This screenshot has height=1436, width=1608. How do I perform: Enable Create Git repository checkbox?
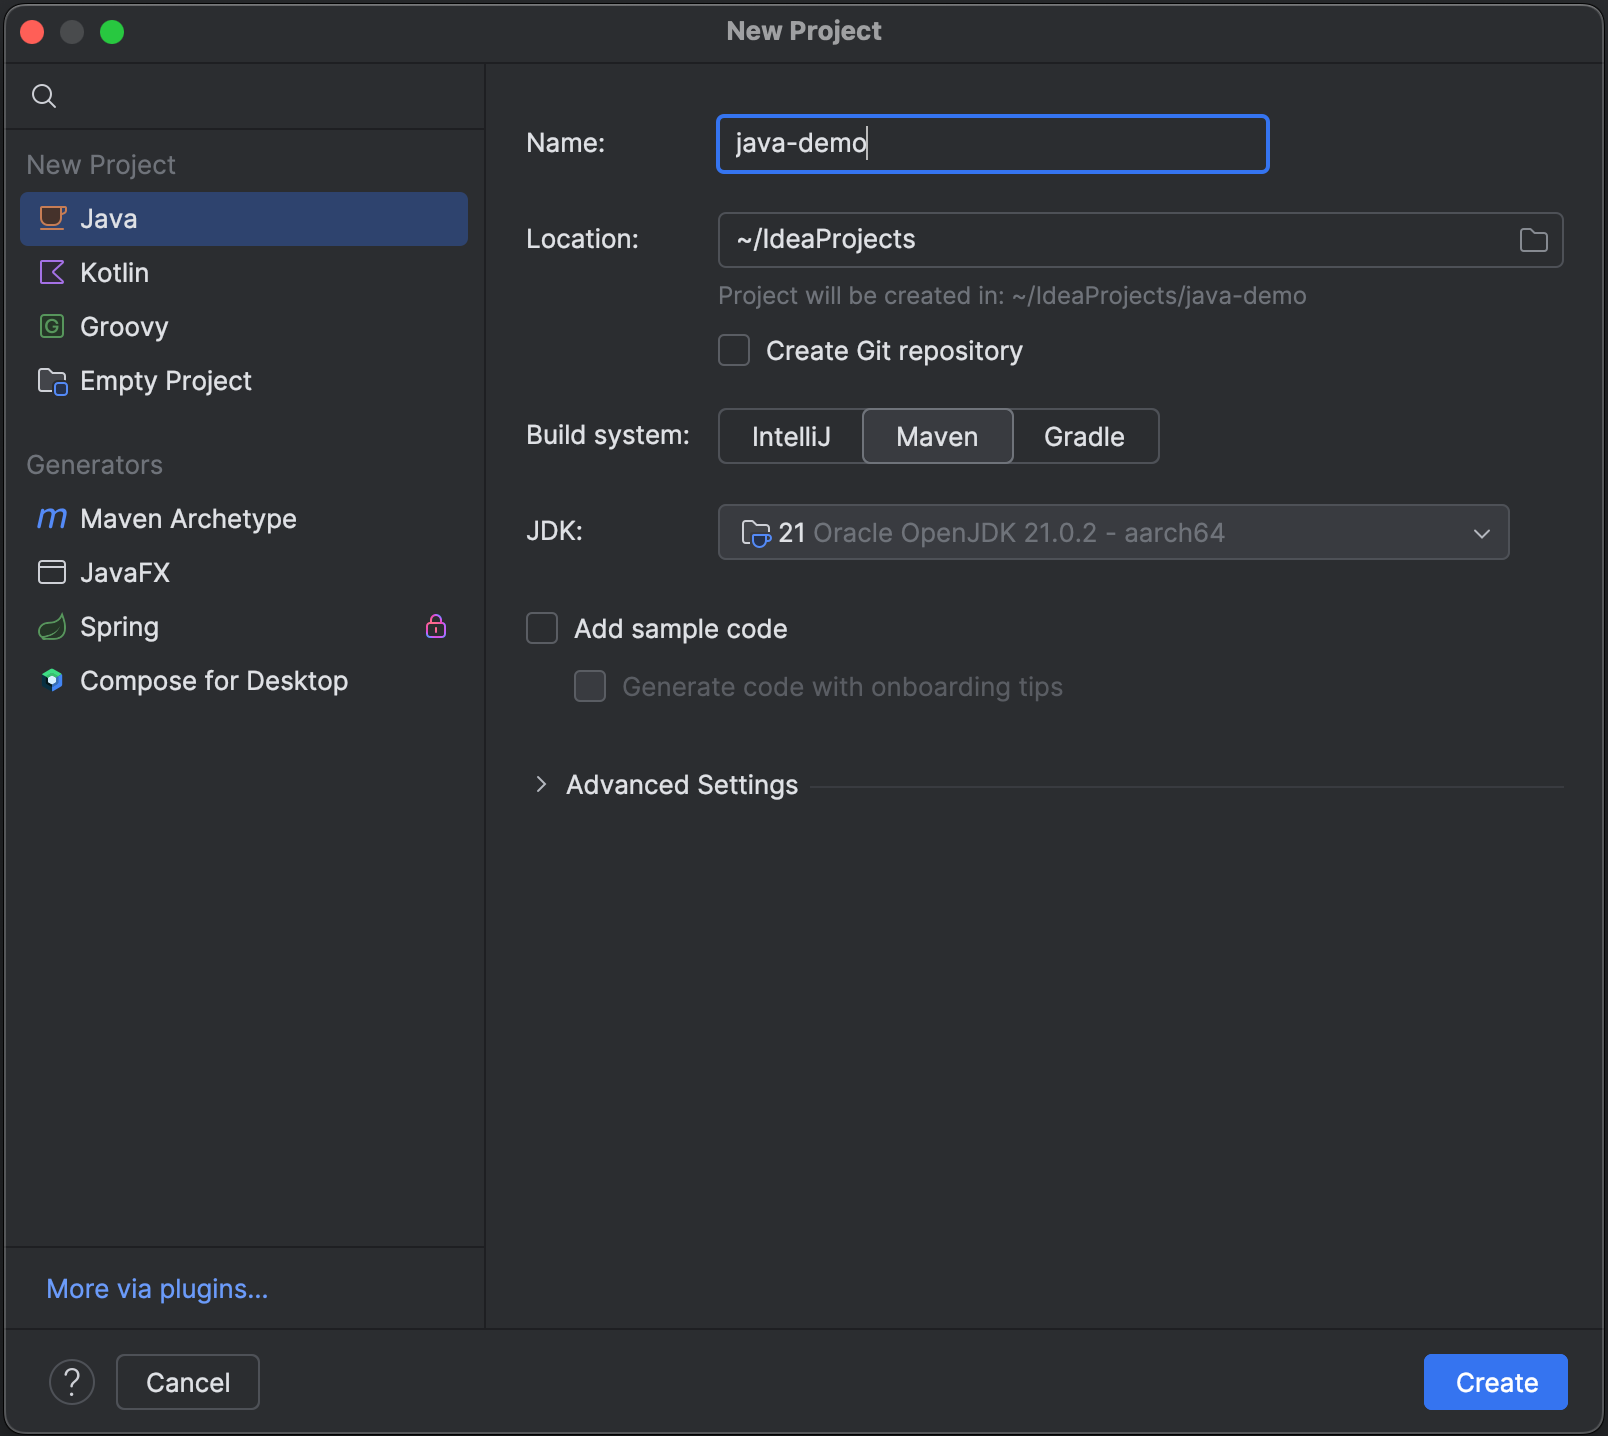point(735,351)
